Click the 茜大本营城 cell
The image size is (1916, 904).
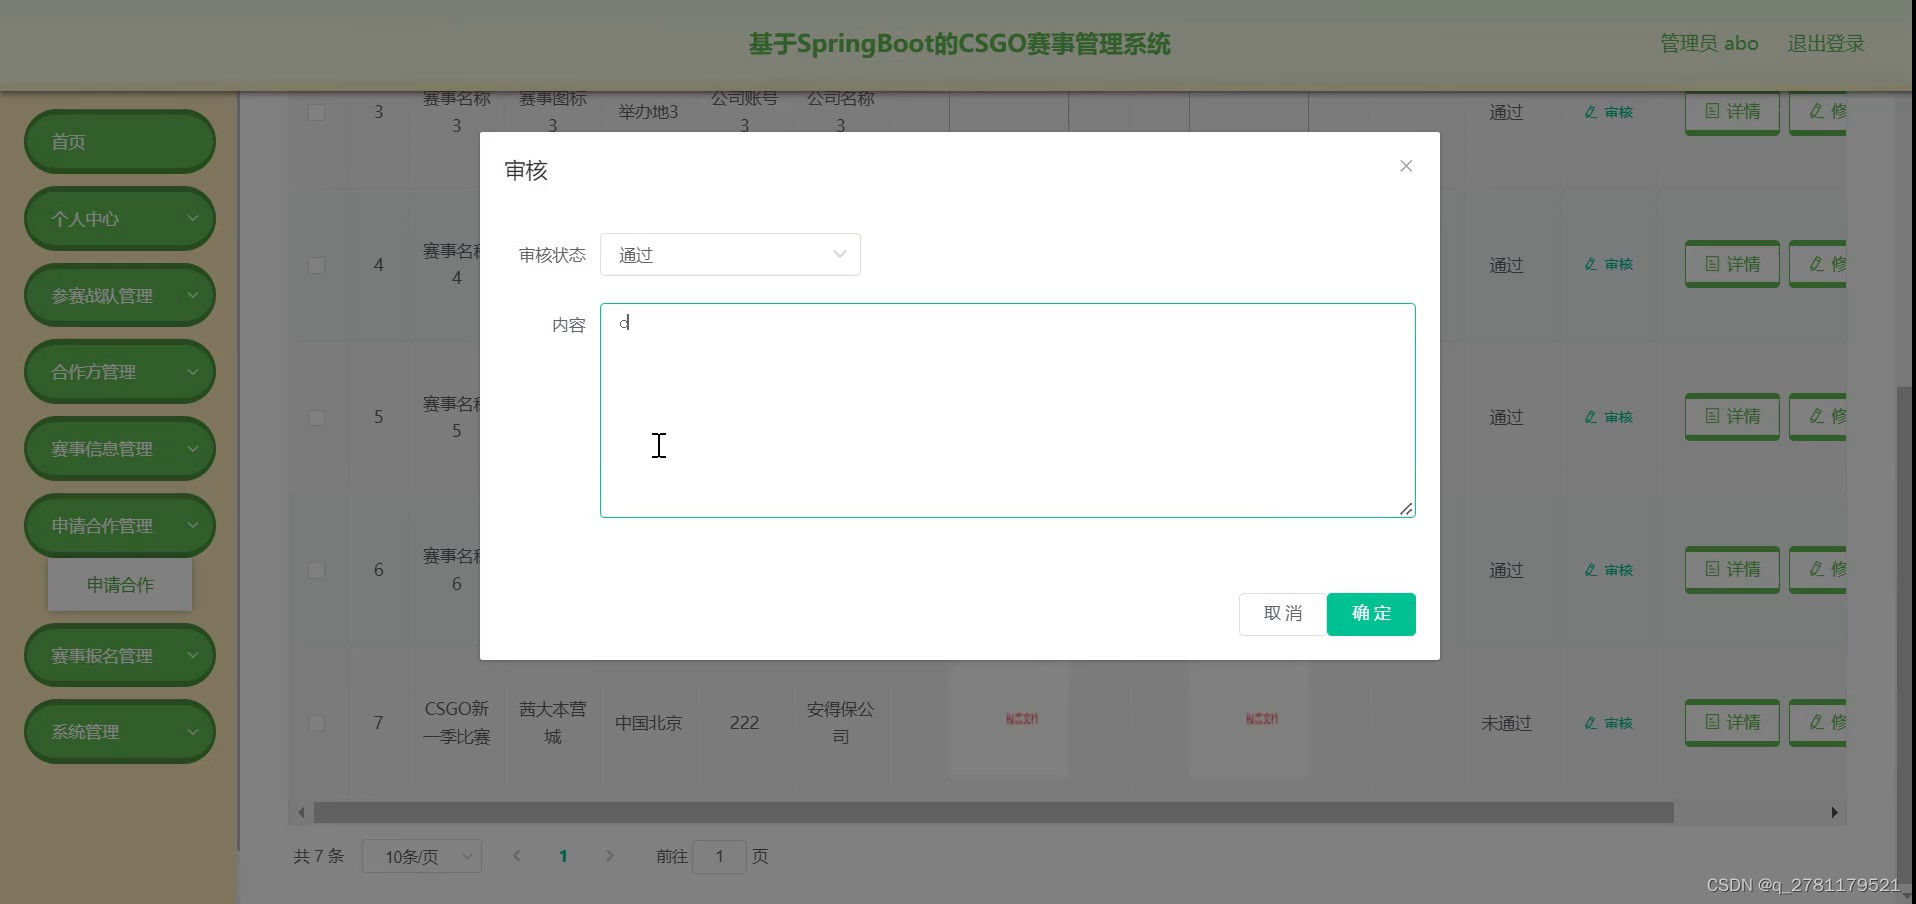553,723
